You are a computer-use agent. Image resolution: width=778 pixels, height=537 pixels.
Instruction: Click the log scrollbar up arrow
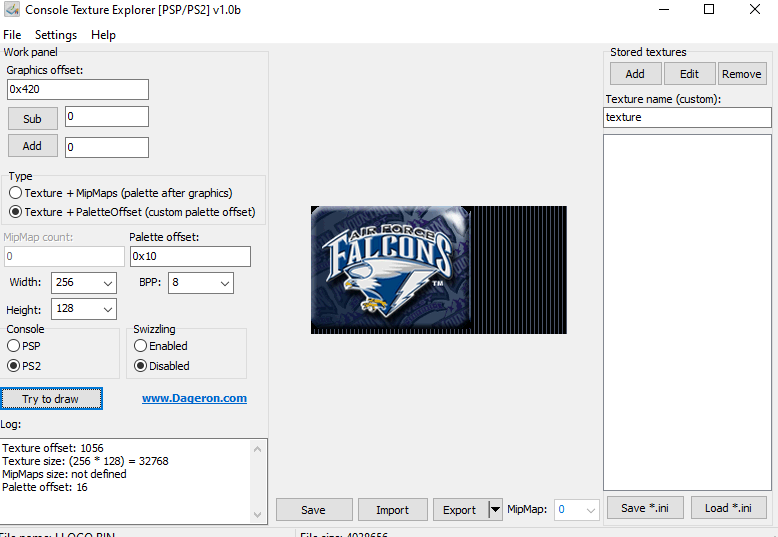point(258,449)
